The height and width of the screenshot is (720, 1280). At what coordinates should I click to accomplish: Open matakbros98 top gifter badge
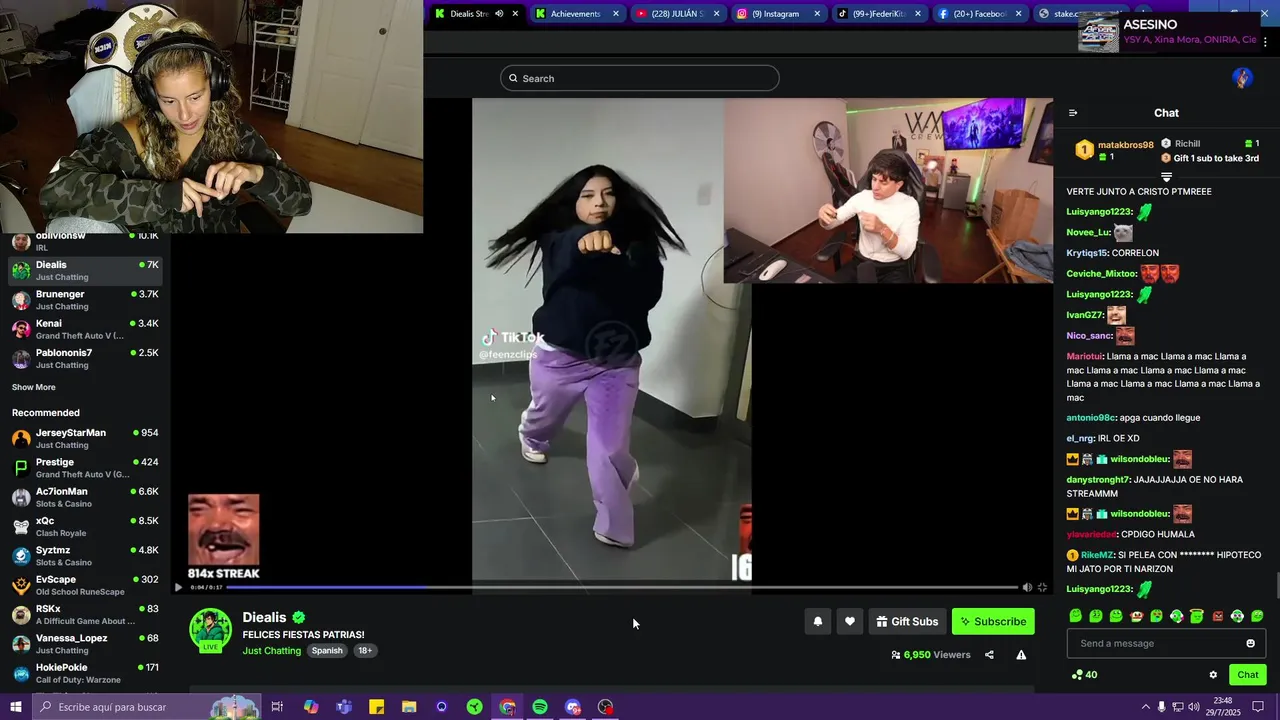[1113, 151]
